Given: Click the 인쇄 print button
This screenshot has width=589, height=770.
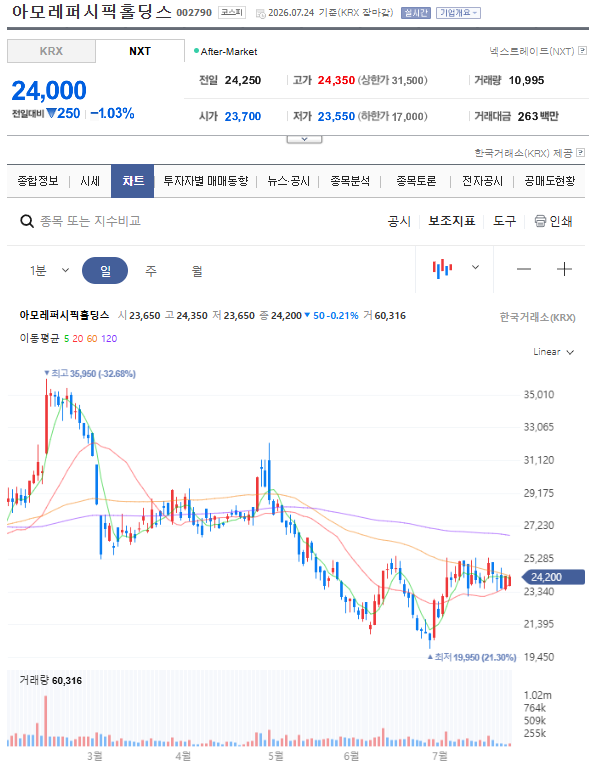Looking at the screenshot, I should coord(554,221).
